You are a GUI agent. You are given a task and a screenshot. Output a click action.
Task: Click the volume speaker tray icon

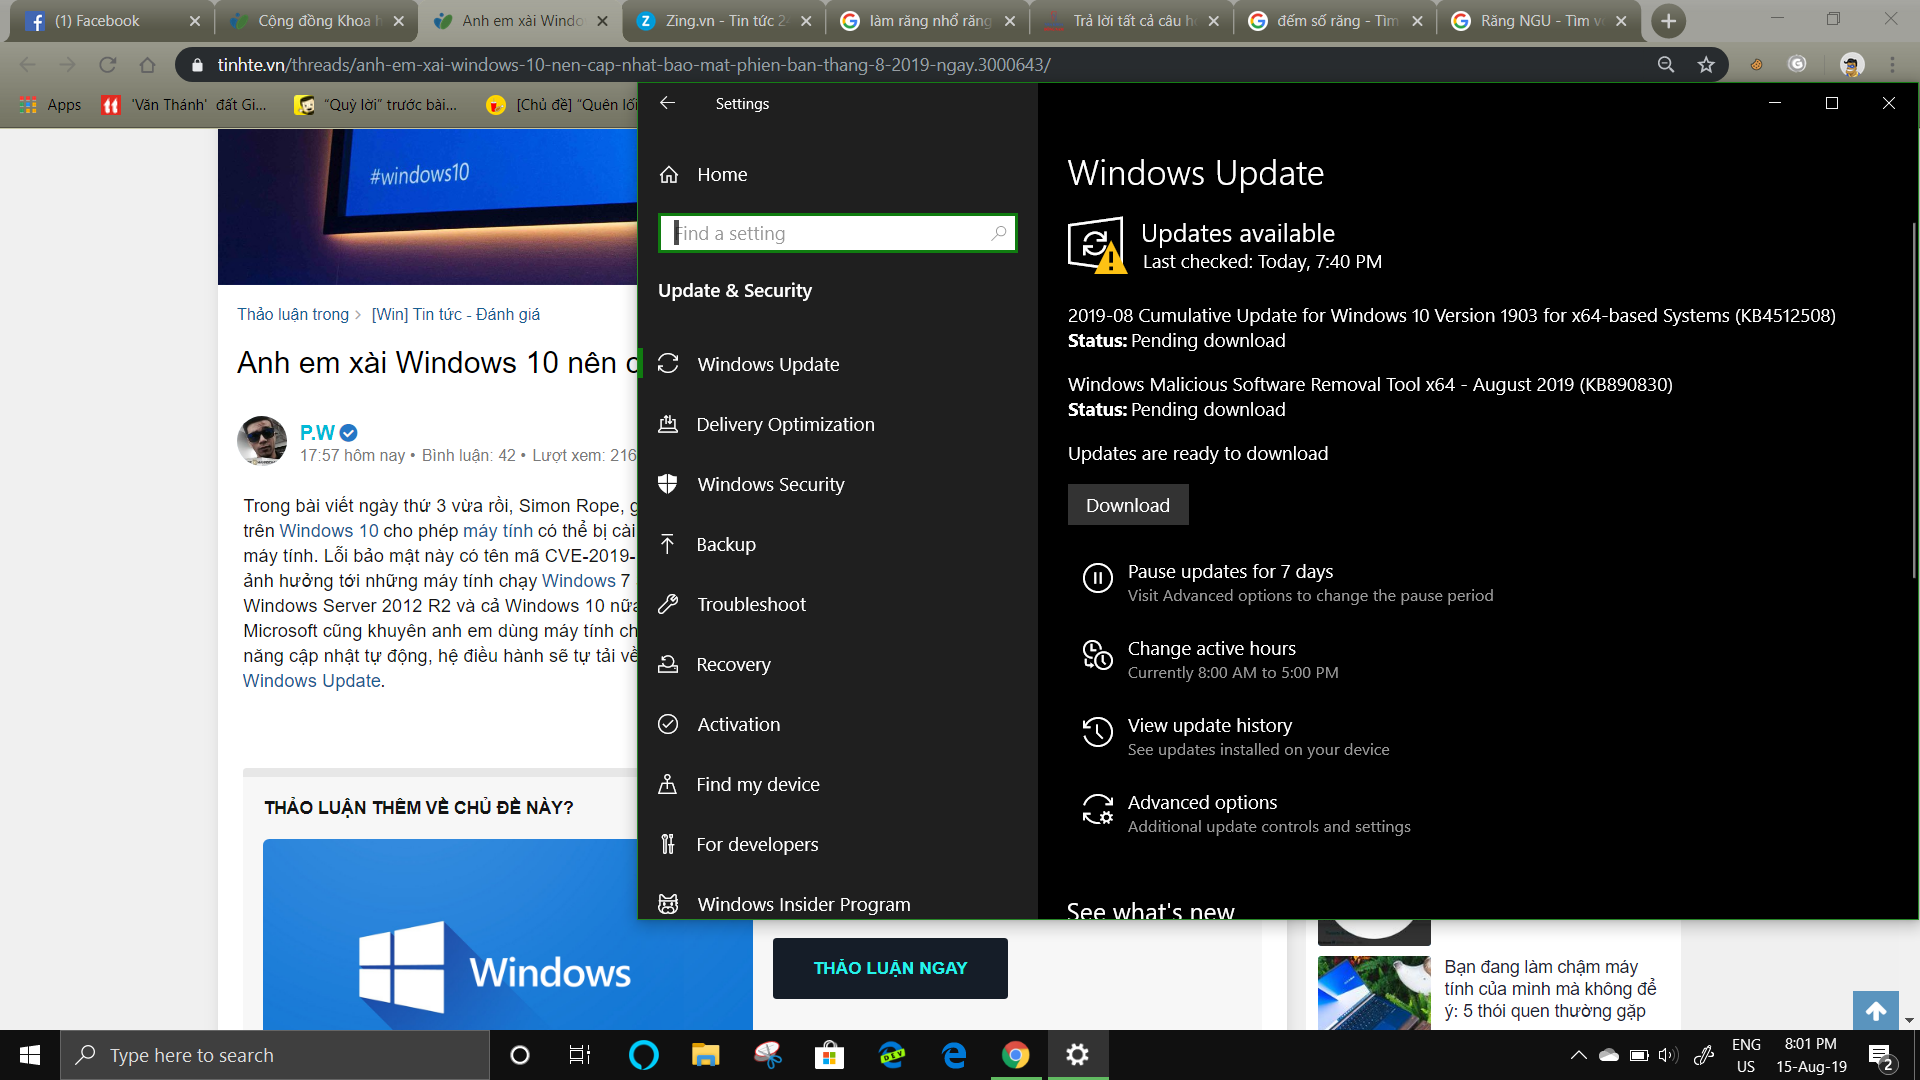click(x=1667, y=1055)
